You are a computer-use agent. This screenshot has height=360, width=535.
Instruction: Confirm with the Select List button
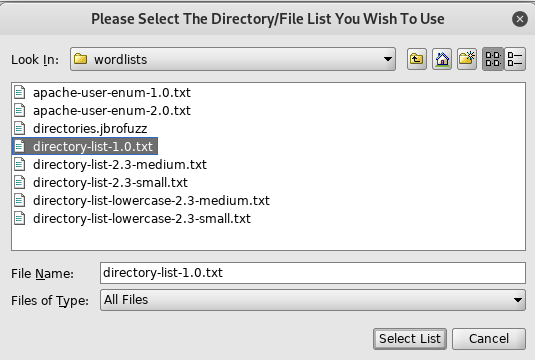410,339
